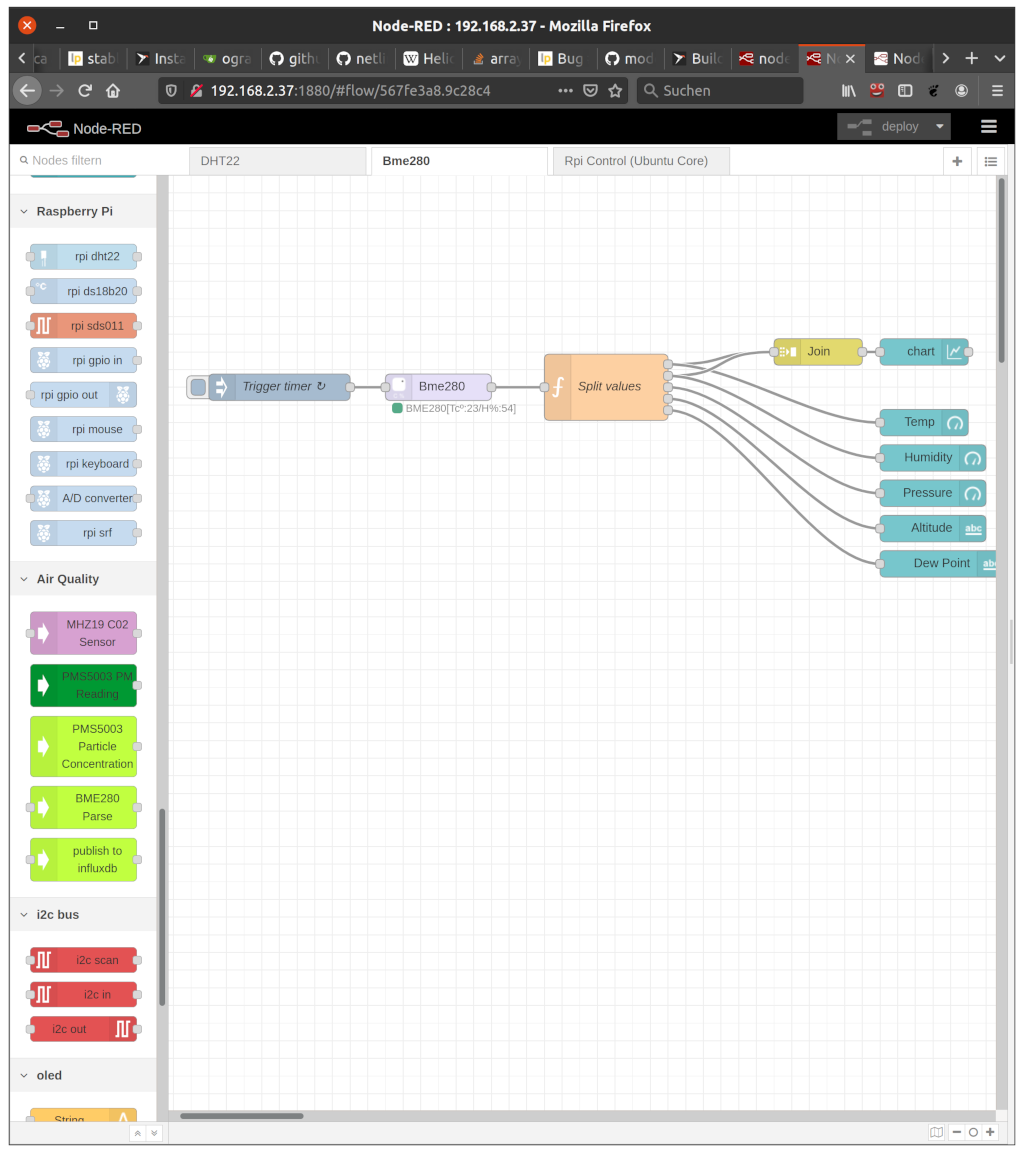The image size is (1024, 1154).
Task: Collapse all palette categories button
Action: 138,1133
